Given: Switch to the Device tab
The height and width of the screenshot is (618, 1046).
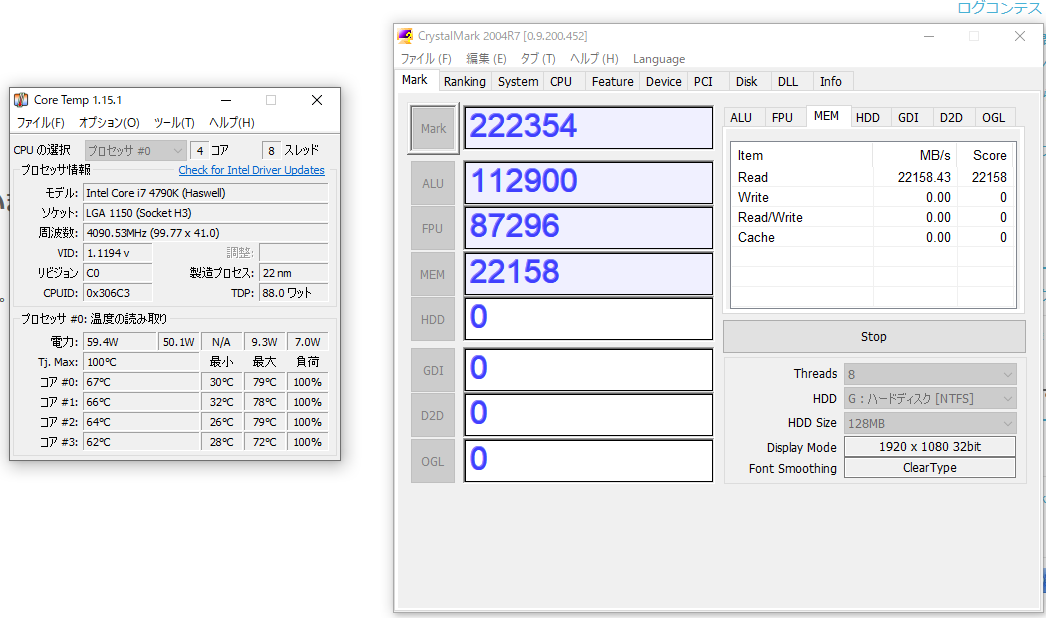Looking at the screenshot, I should [664, 81].
